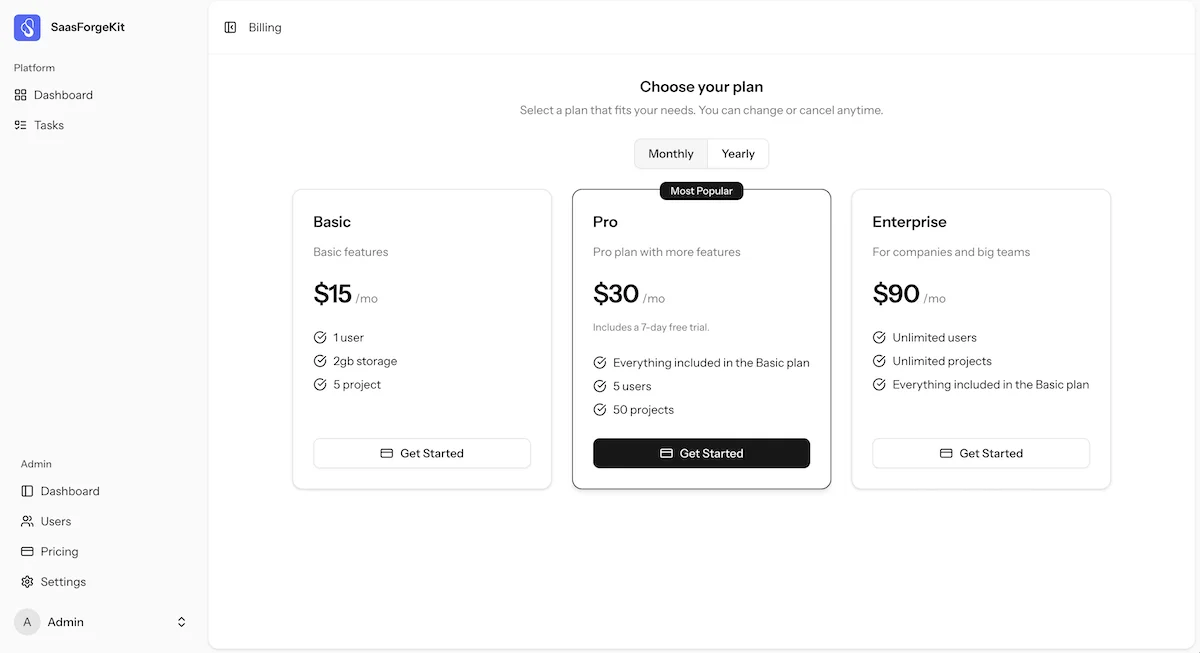Click the Users people icon
1200x653 pixels.
pos(28,521)
